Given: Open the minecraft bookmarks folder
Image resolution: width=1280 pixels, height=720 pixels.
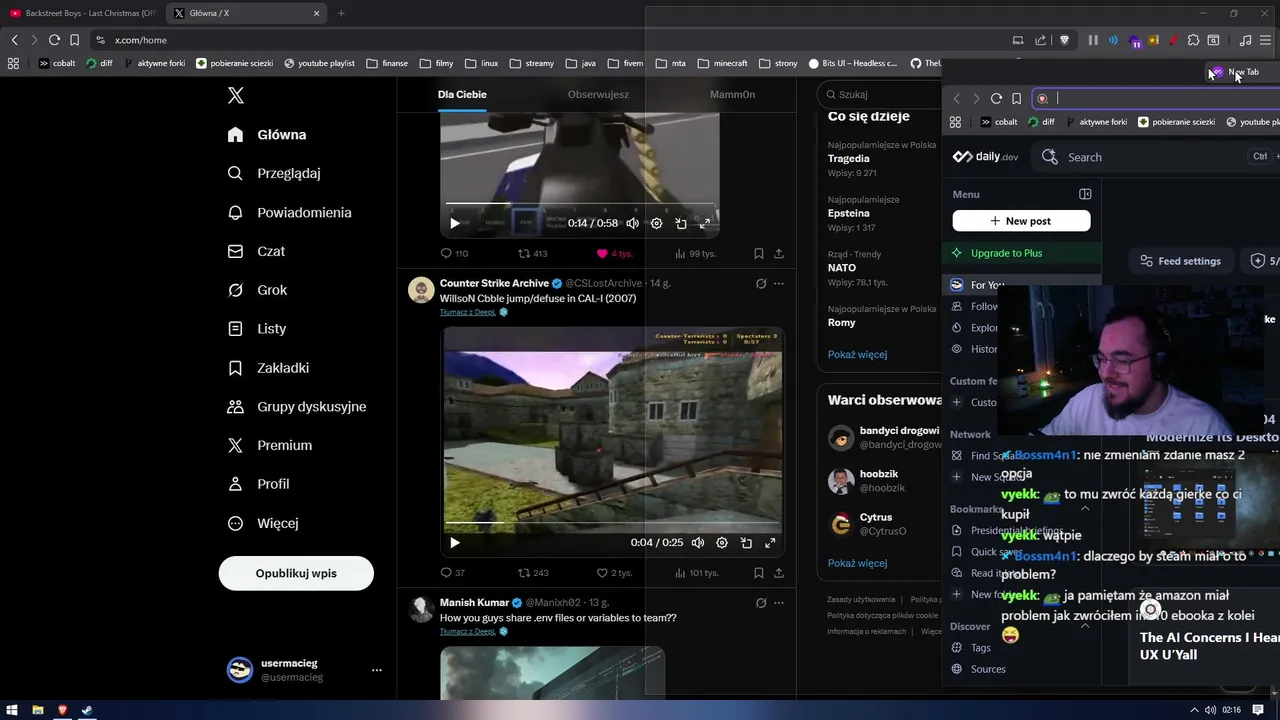Looking at the screenshot, I should tap(722, 63).
